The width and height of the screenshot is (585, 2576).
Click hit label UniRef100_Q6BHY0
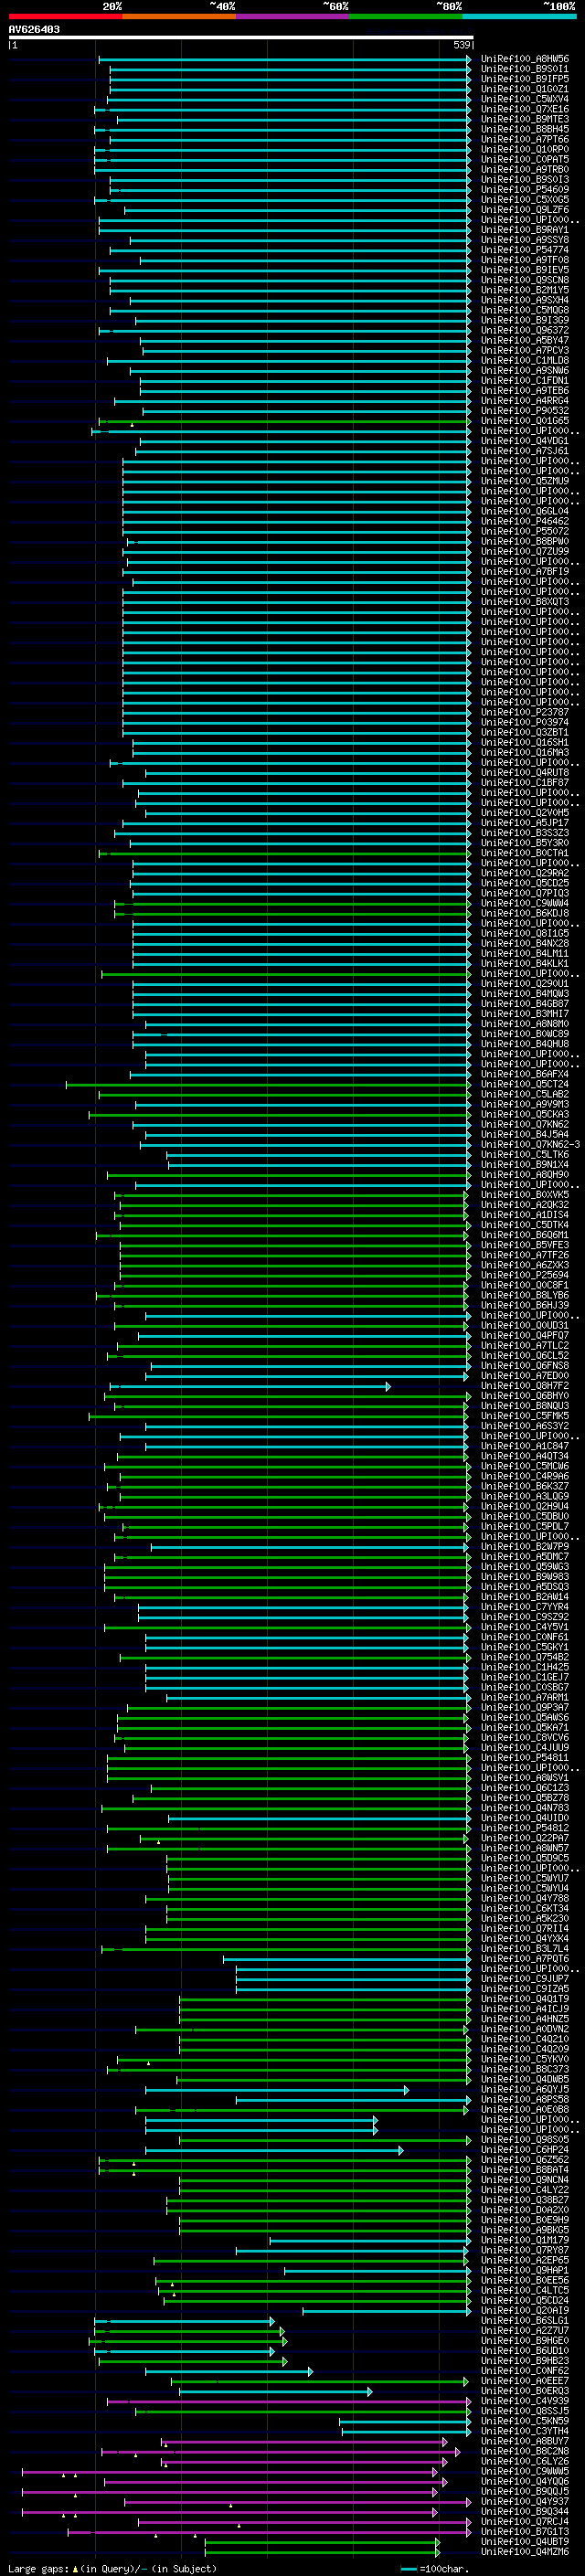click(x=524, y=1396)
